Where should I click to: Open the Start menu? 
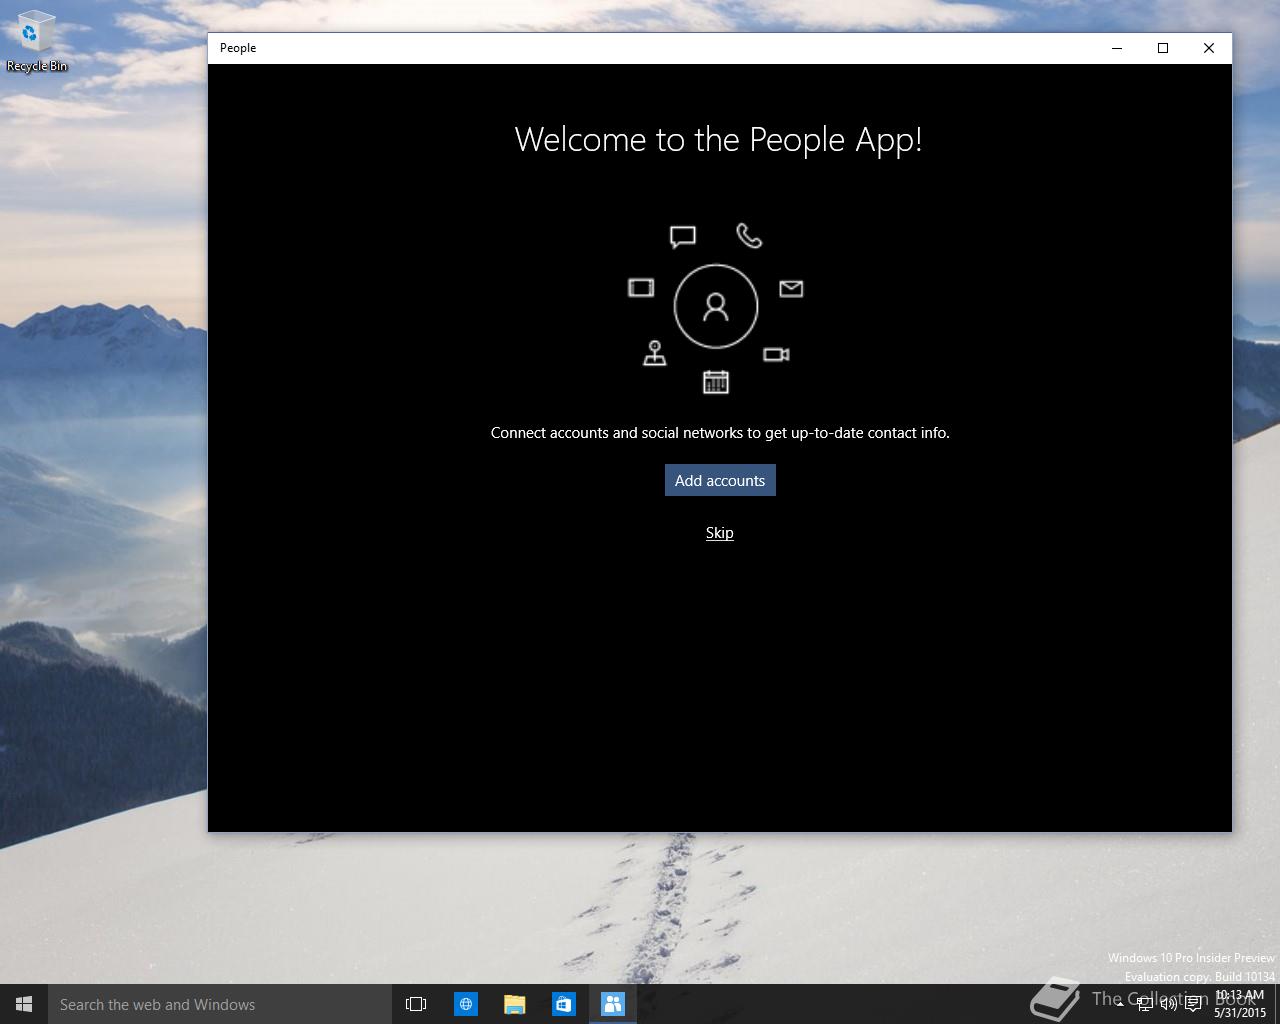(24, 1004)
